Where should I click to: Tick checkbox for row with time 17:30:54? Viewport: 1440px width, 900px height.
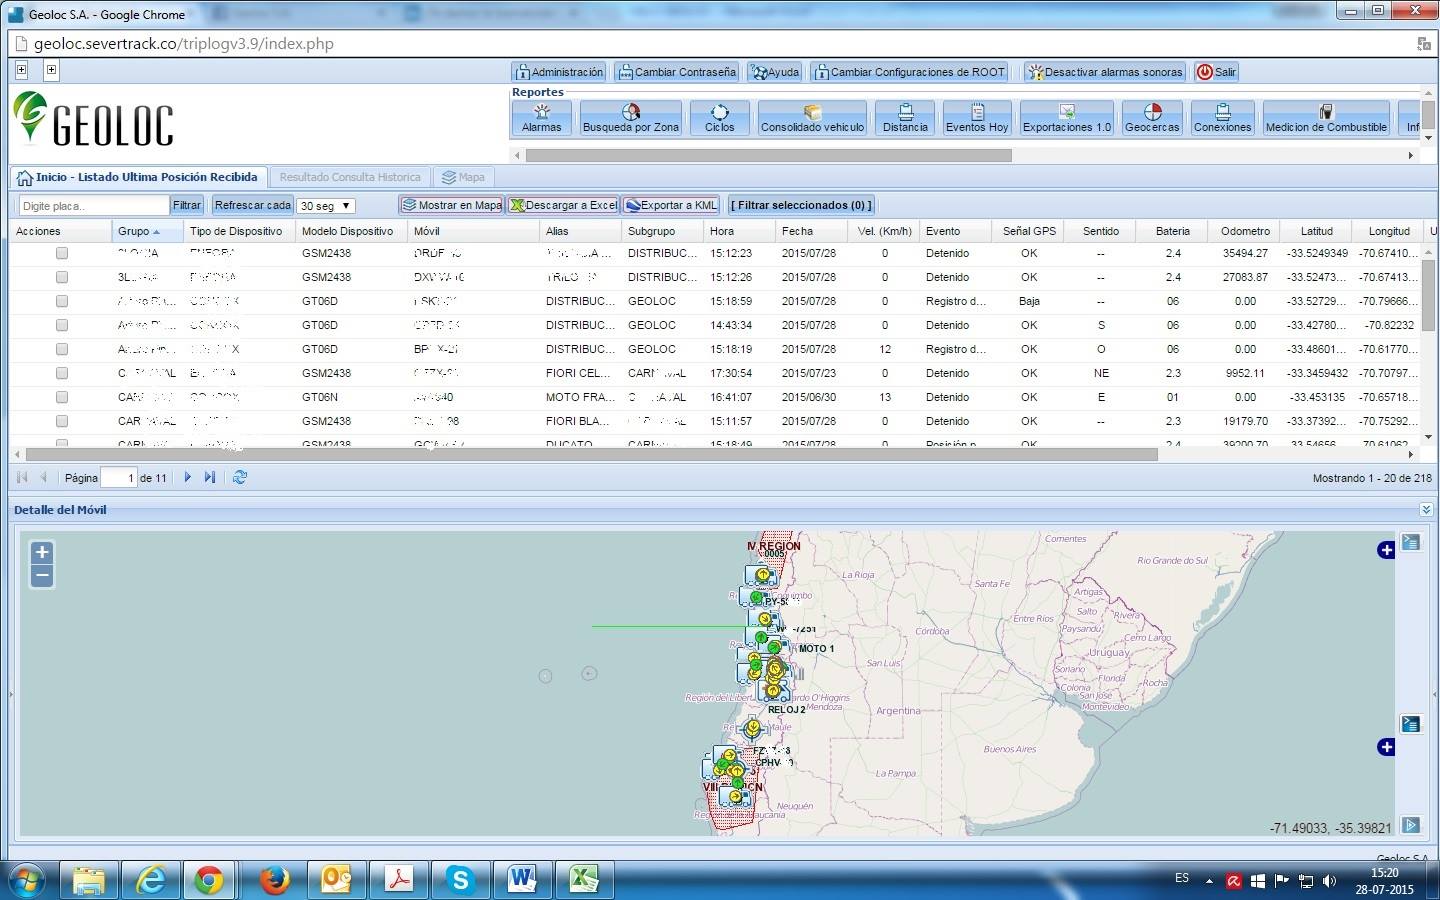click(x=62, y=373)
